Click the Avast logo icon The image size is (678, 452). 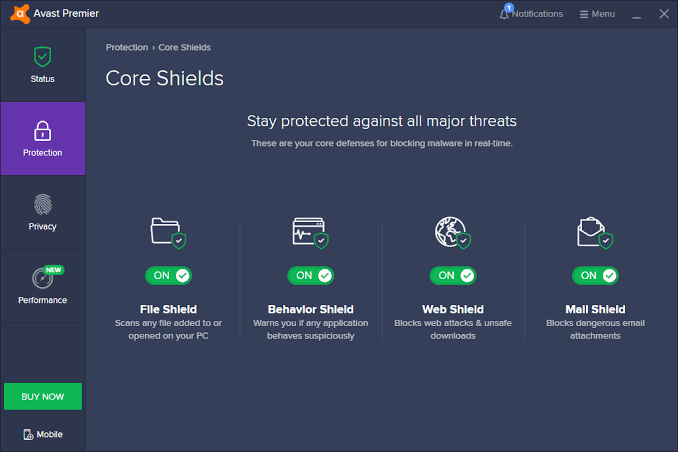(x=20, y=13)
